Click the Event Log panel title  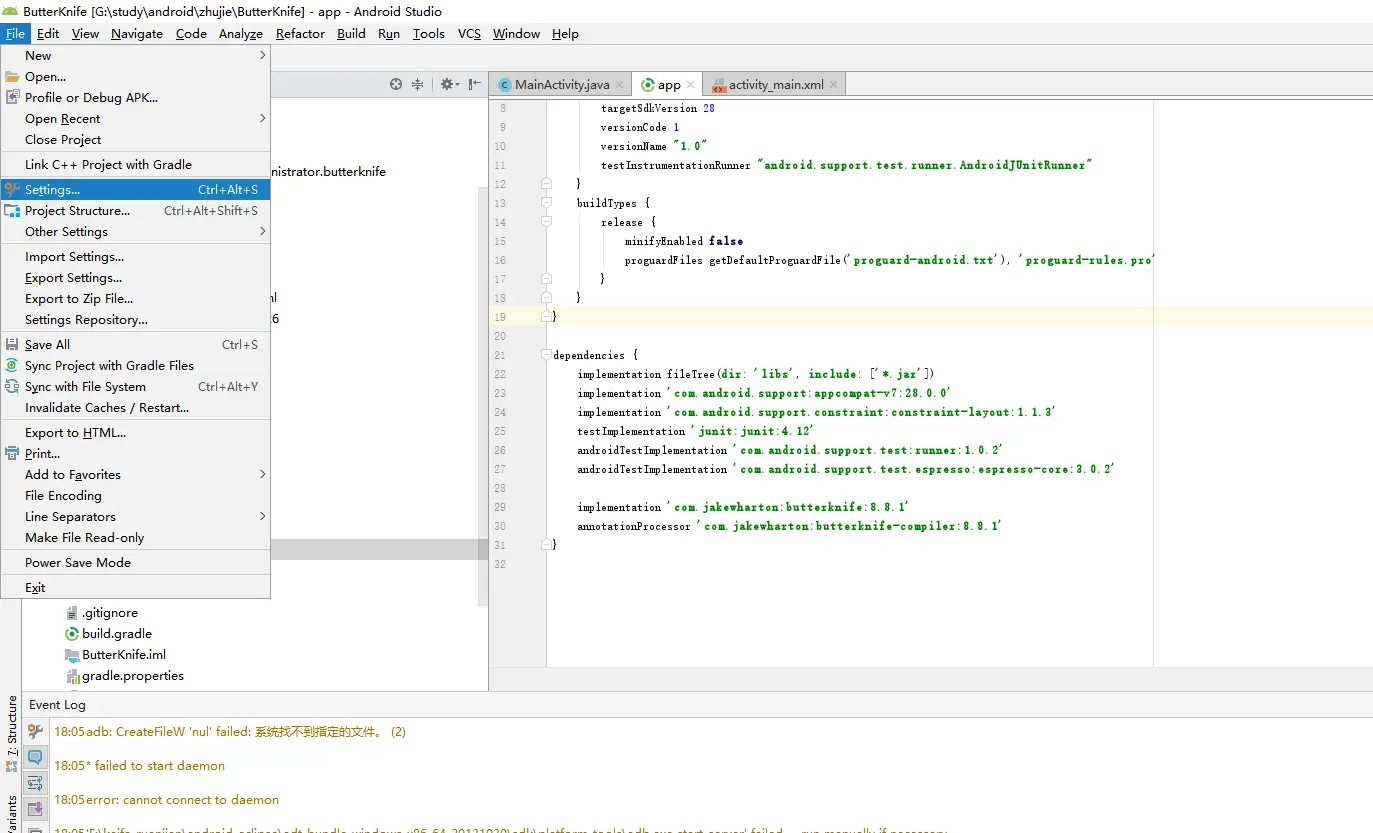coord(57,704)
